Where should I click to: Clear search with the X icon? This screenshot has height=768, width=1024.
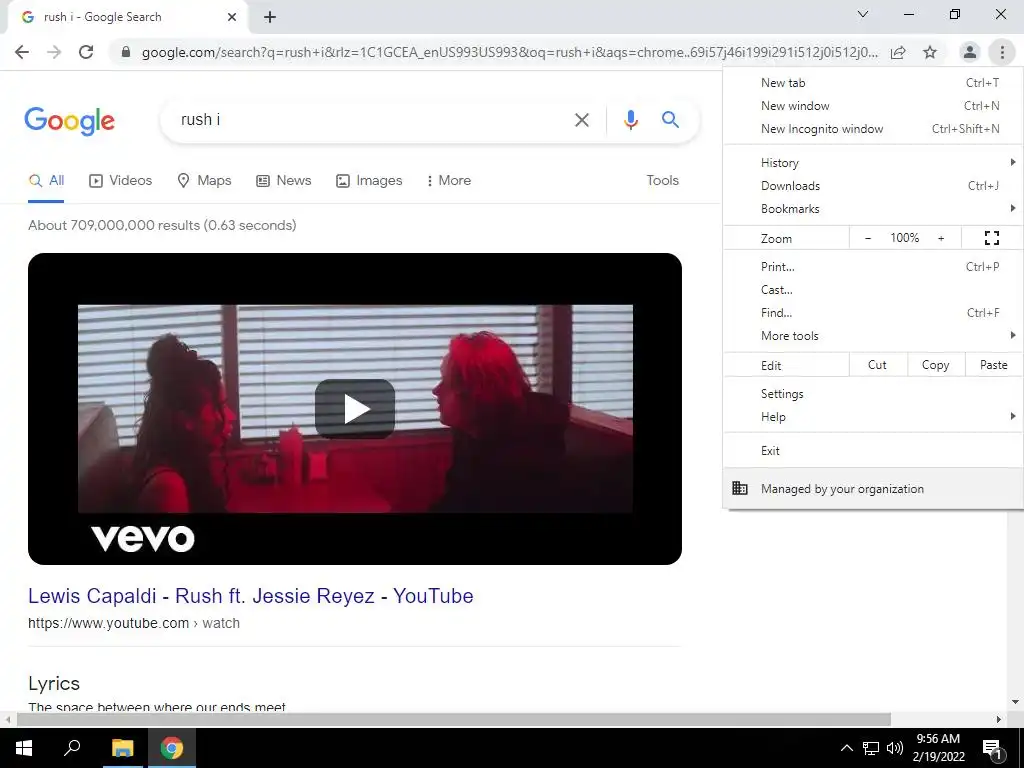(581, 120)
